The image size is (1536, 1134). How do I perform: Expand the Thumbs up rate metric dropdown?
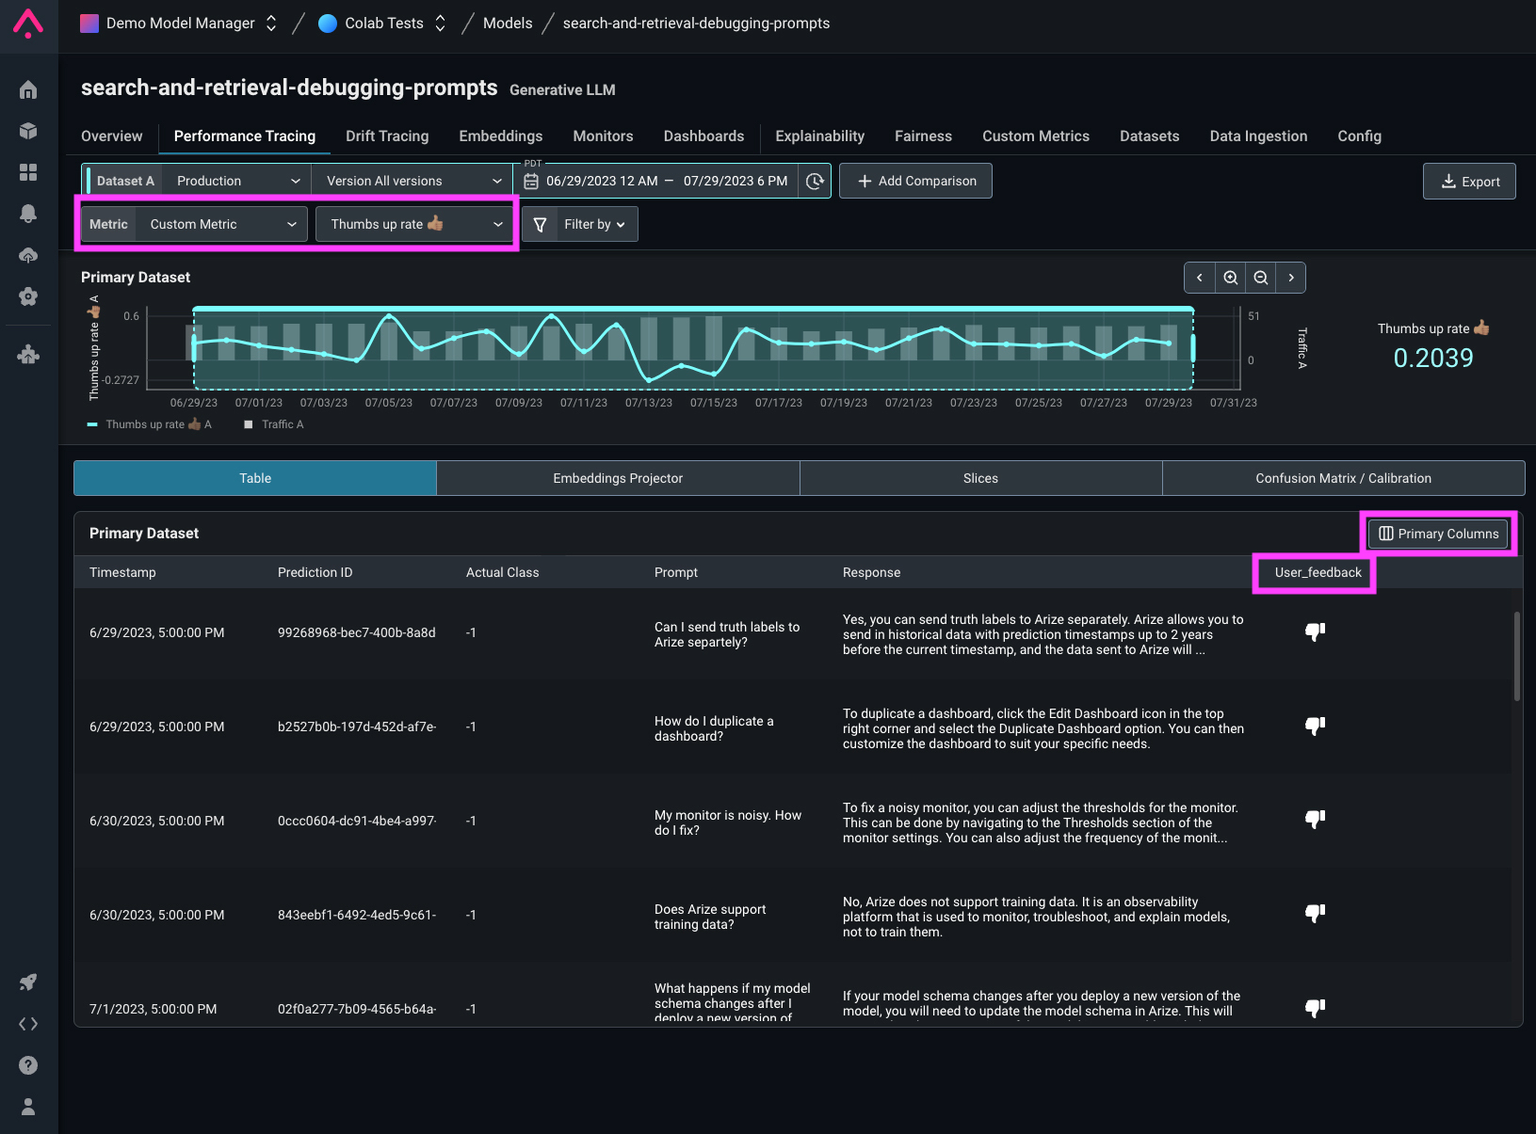pos(415,223)
